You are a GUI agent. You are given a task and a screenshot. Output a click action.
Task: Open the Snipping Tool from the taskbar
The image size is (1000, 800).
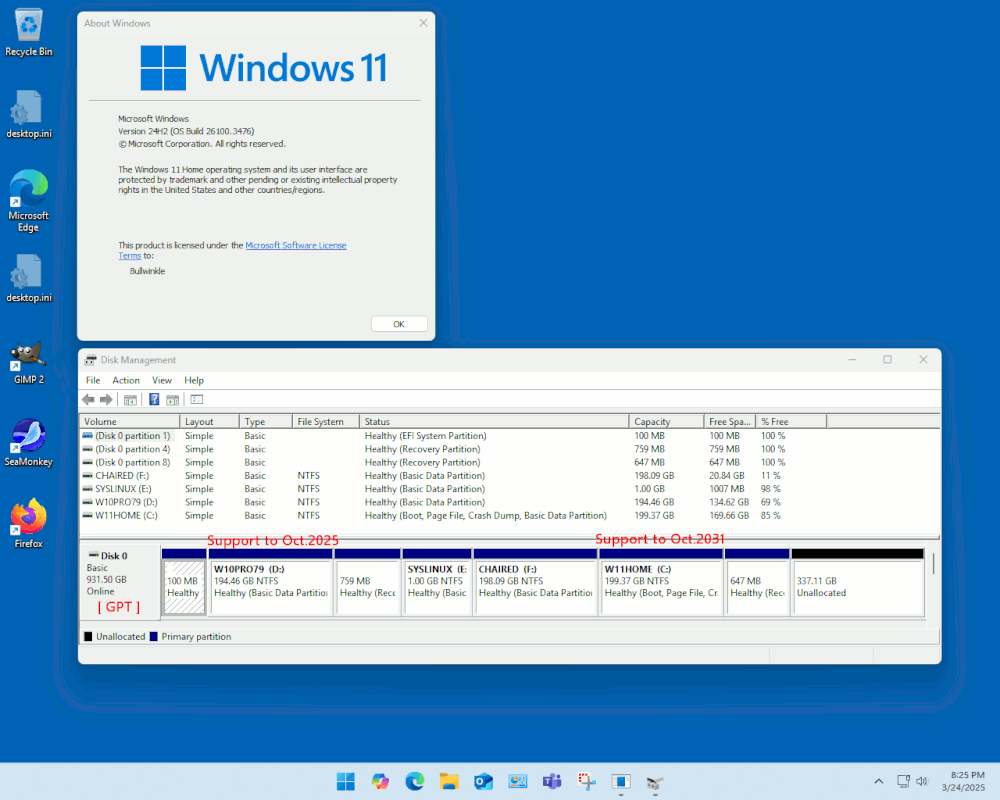point(587,781)
